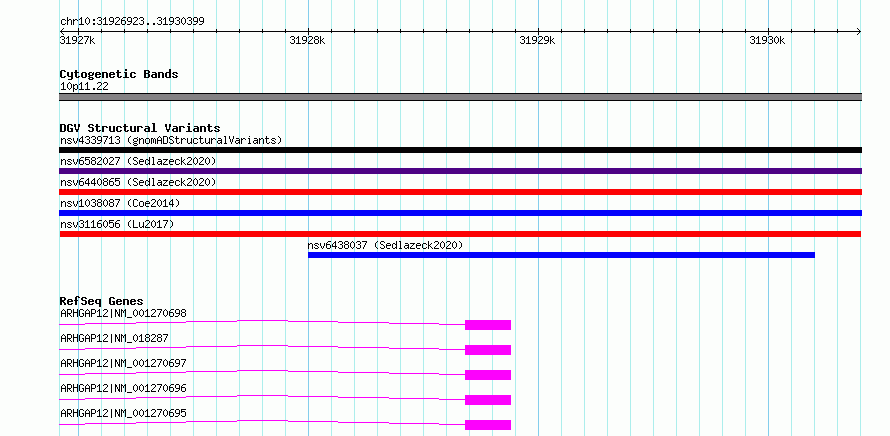Viewport: 890px width, 436px height.
Task: Click the ARHGAP12|NM_001270697 transcript label
Action: [123, 363]
